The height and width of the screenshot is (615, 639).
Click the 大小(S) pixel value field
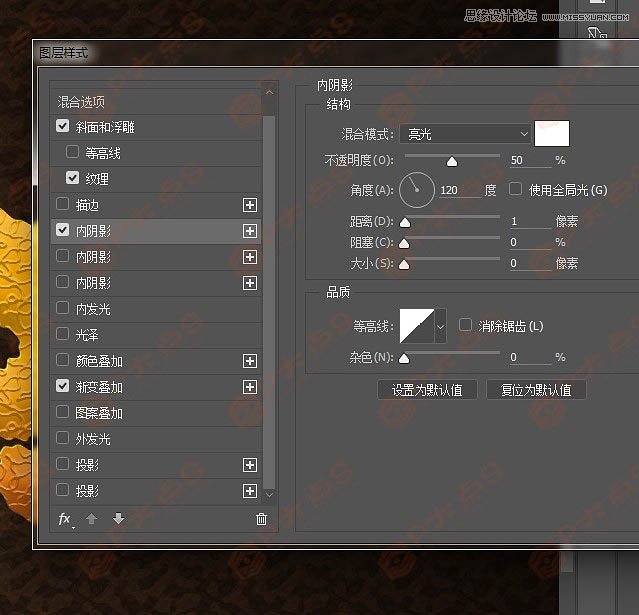[531, 264]
